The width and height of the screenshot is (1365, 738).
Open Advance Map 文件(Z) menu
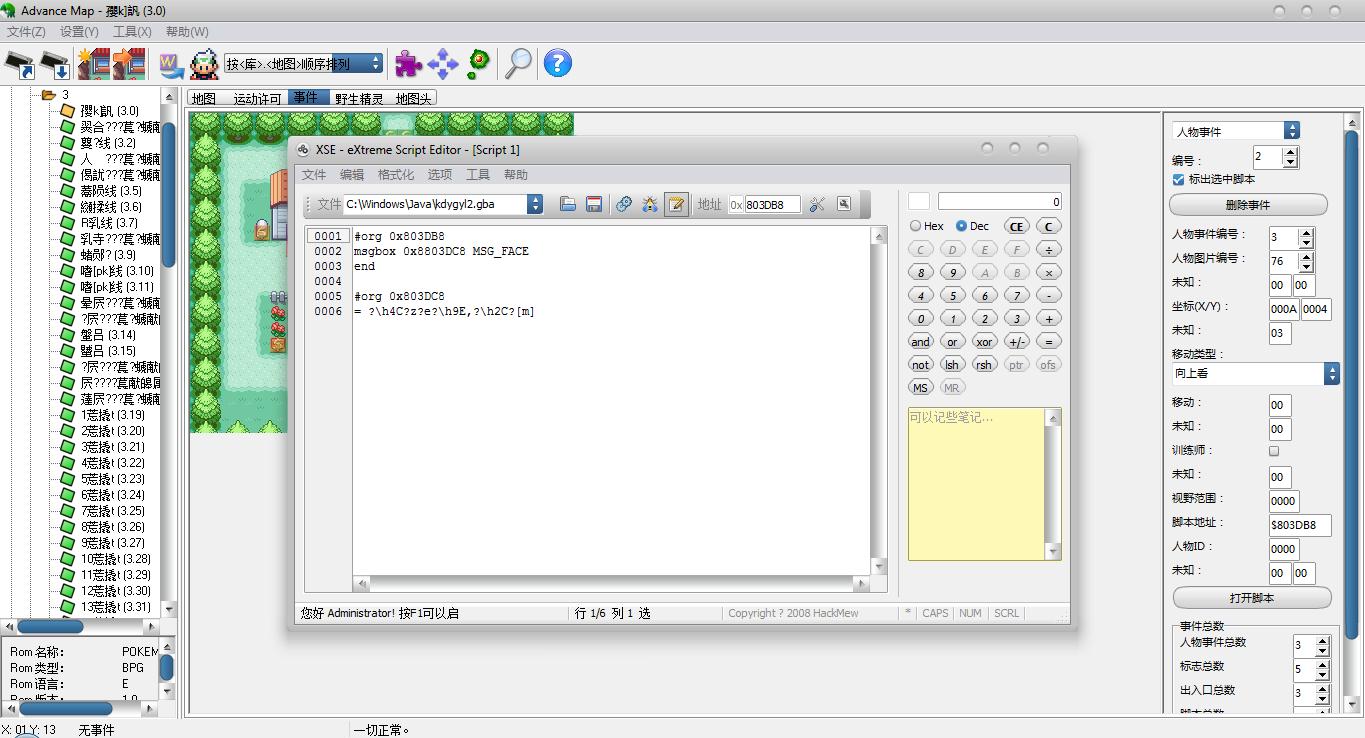click(x=26, y=32)
